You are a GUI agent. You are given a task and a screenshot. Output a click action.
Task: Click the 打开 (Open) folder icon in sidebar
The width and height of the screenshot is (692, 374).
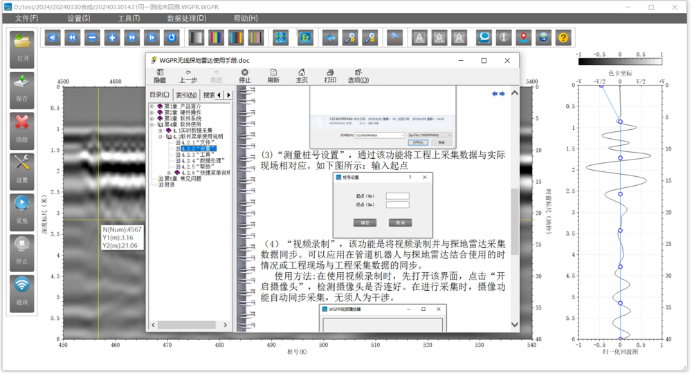tap(22, 49)
